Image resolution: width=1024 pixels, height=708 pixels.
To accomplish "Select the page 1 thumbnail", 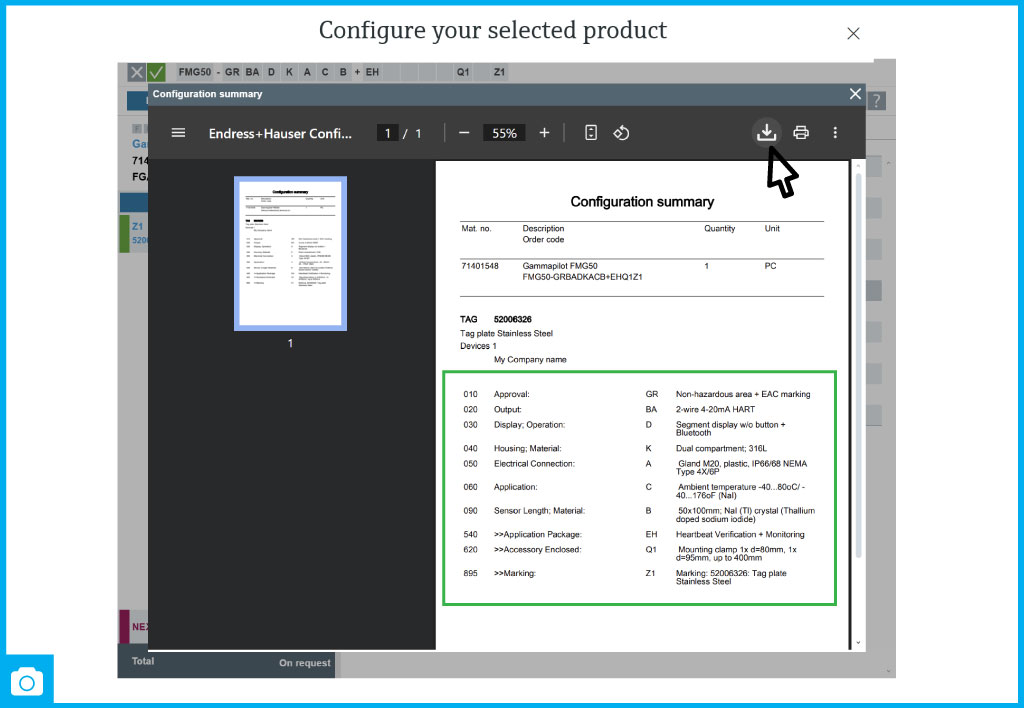I will click(290, 254).
